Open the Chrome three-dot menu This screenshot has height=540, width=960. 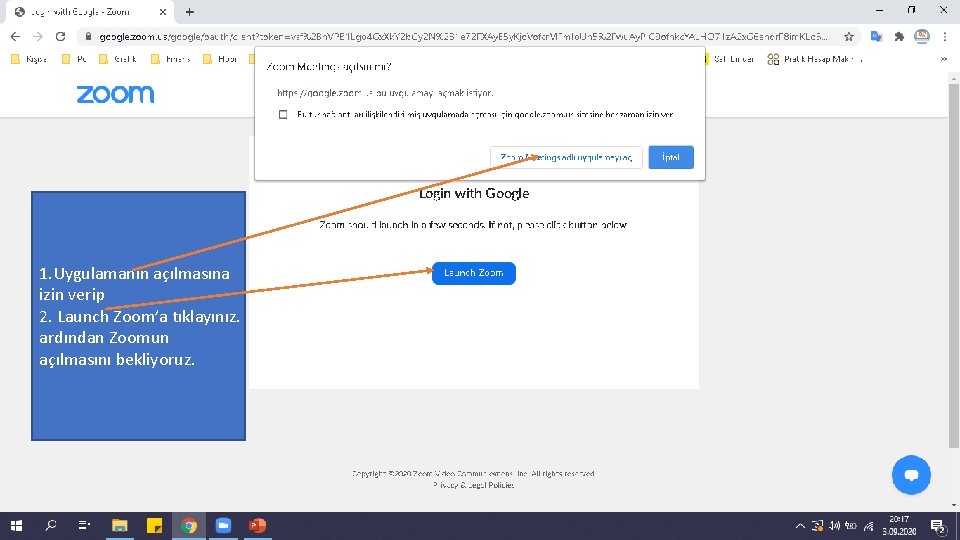(x=945, y=37)
